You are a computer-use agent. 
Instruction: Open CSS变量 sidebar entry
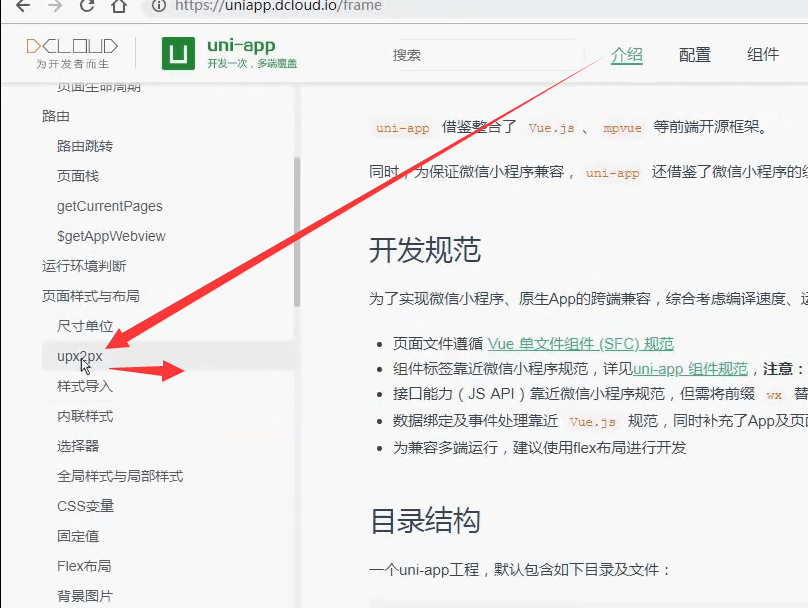click(86, 506)
